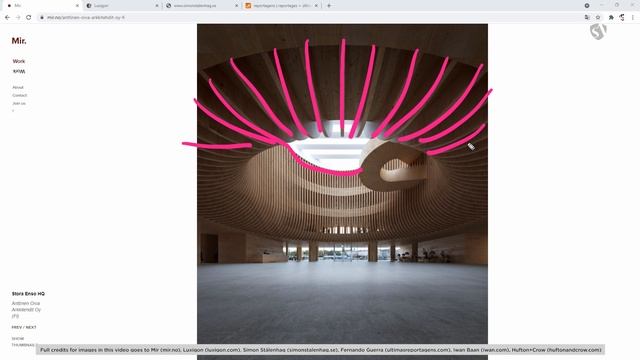Open the Contact page link
Viewport: 640px width, 360px height.
[20, 95]
